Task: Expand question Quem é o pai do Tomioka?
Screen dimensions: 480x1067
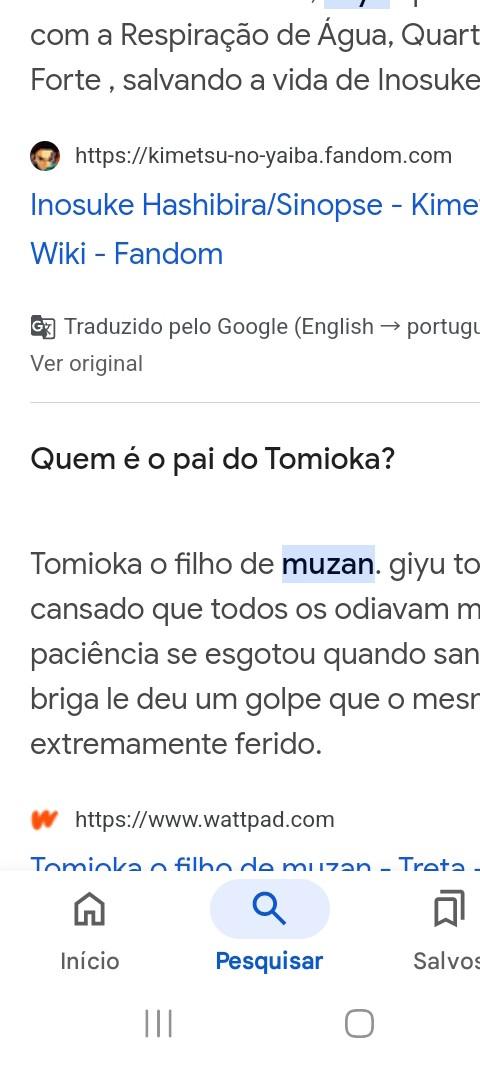Action: 212,460
